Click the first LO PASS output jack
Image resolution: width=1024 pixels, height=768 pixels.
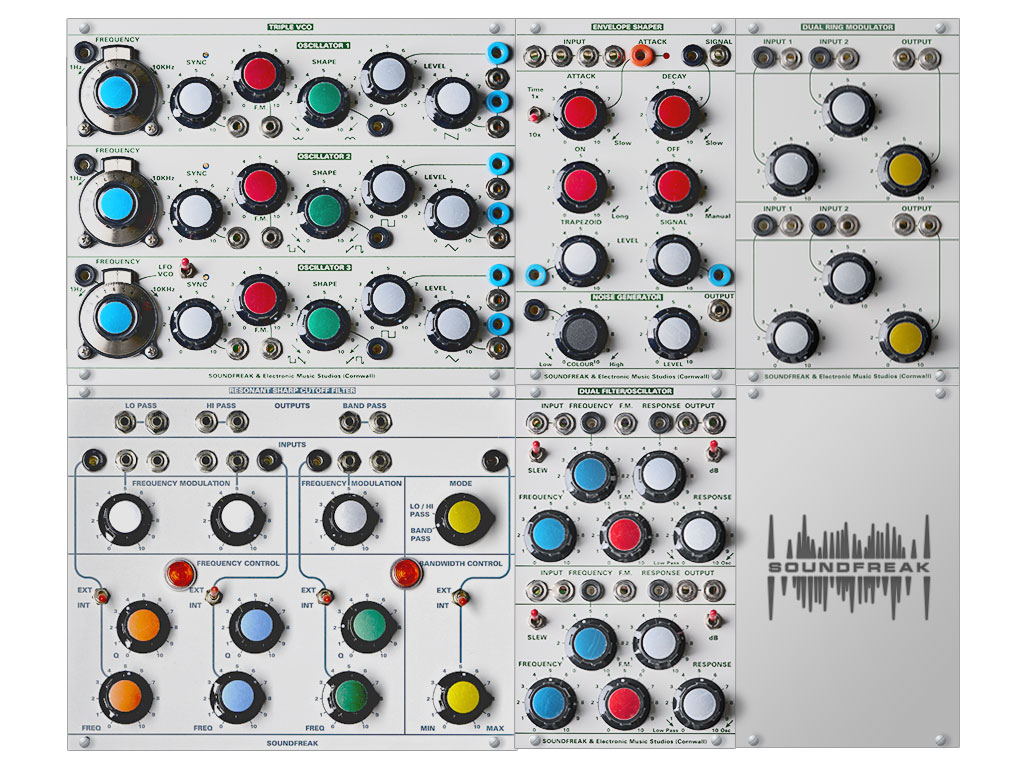tap(126, 423)
